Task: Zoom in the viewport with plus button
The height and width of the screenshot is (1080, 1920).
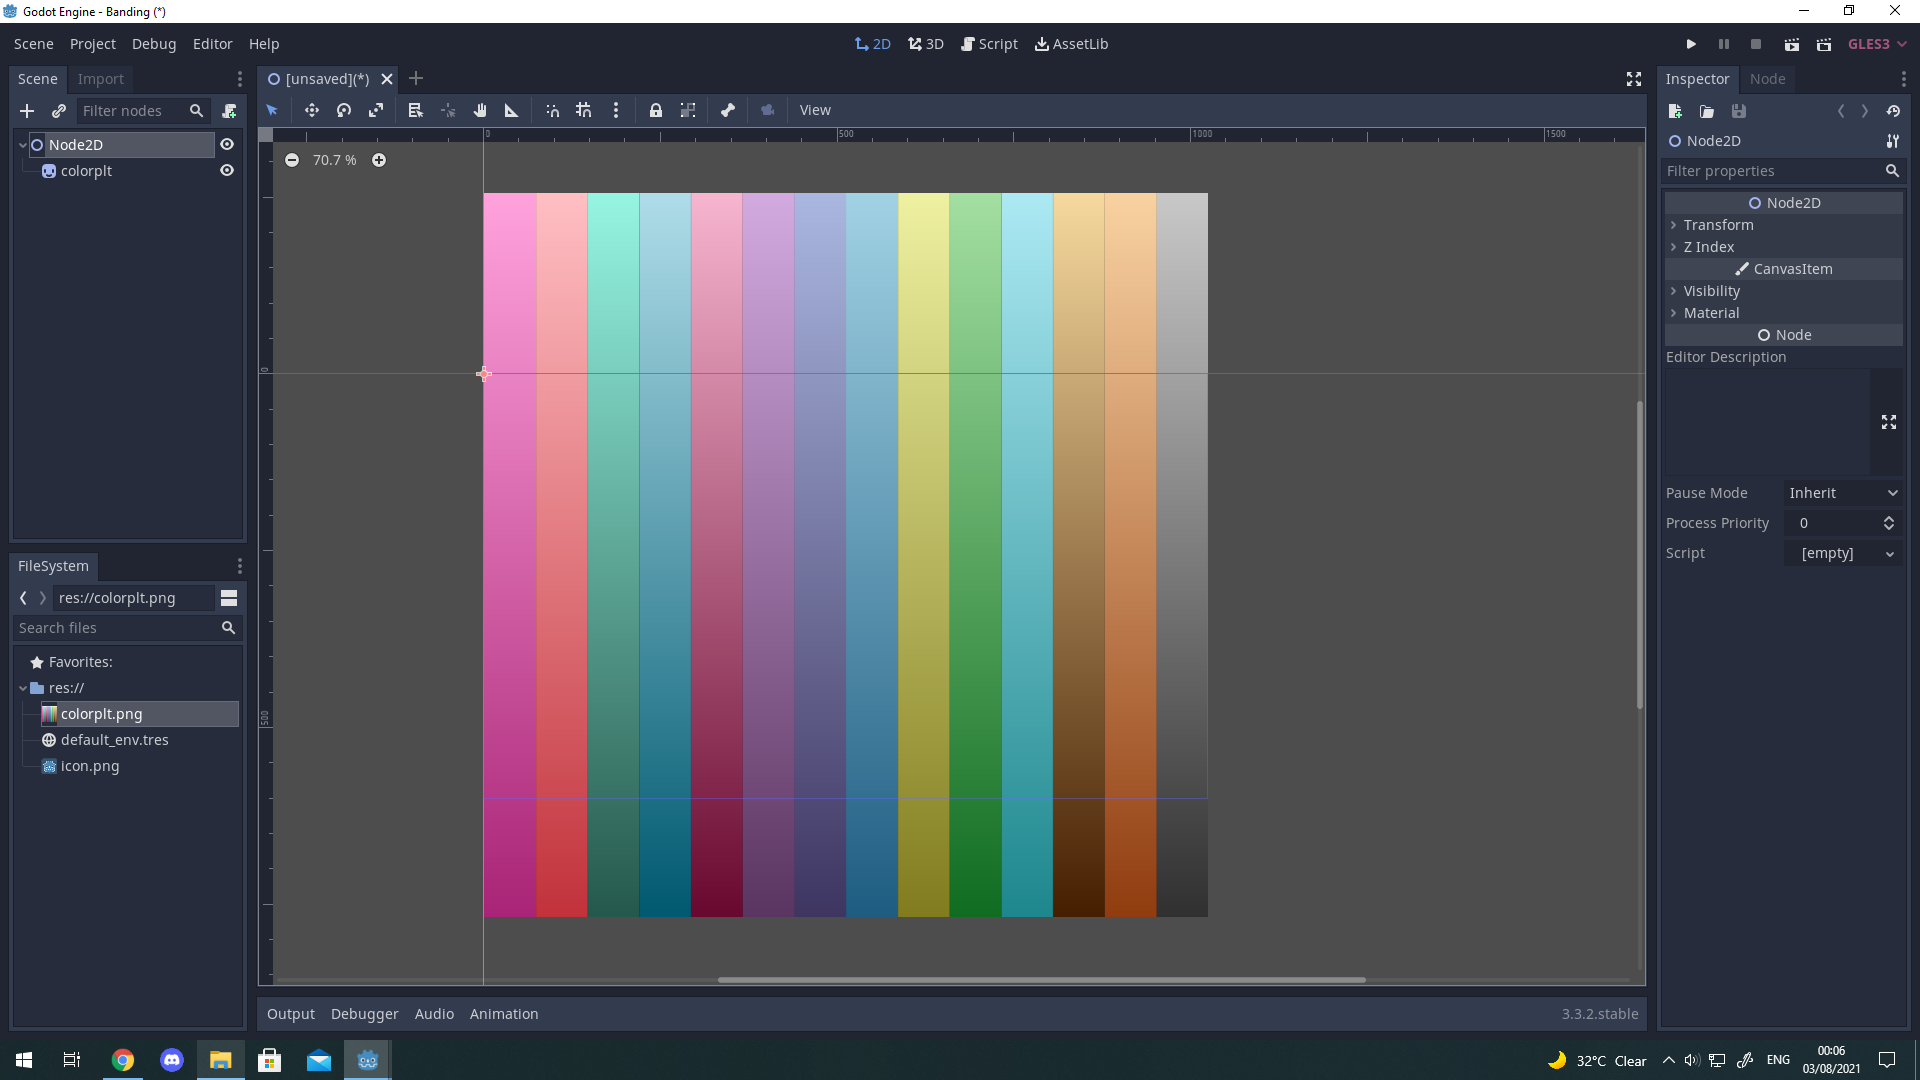Action: pos(379,160)
